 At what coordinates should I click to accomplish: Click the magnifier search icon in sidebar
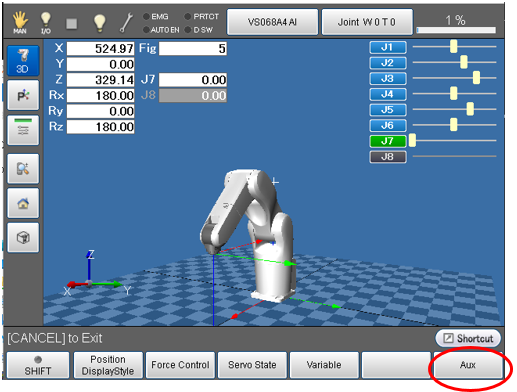pos(23,169)
